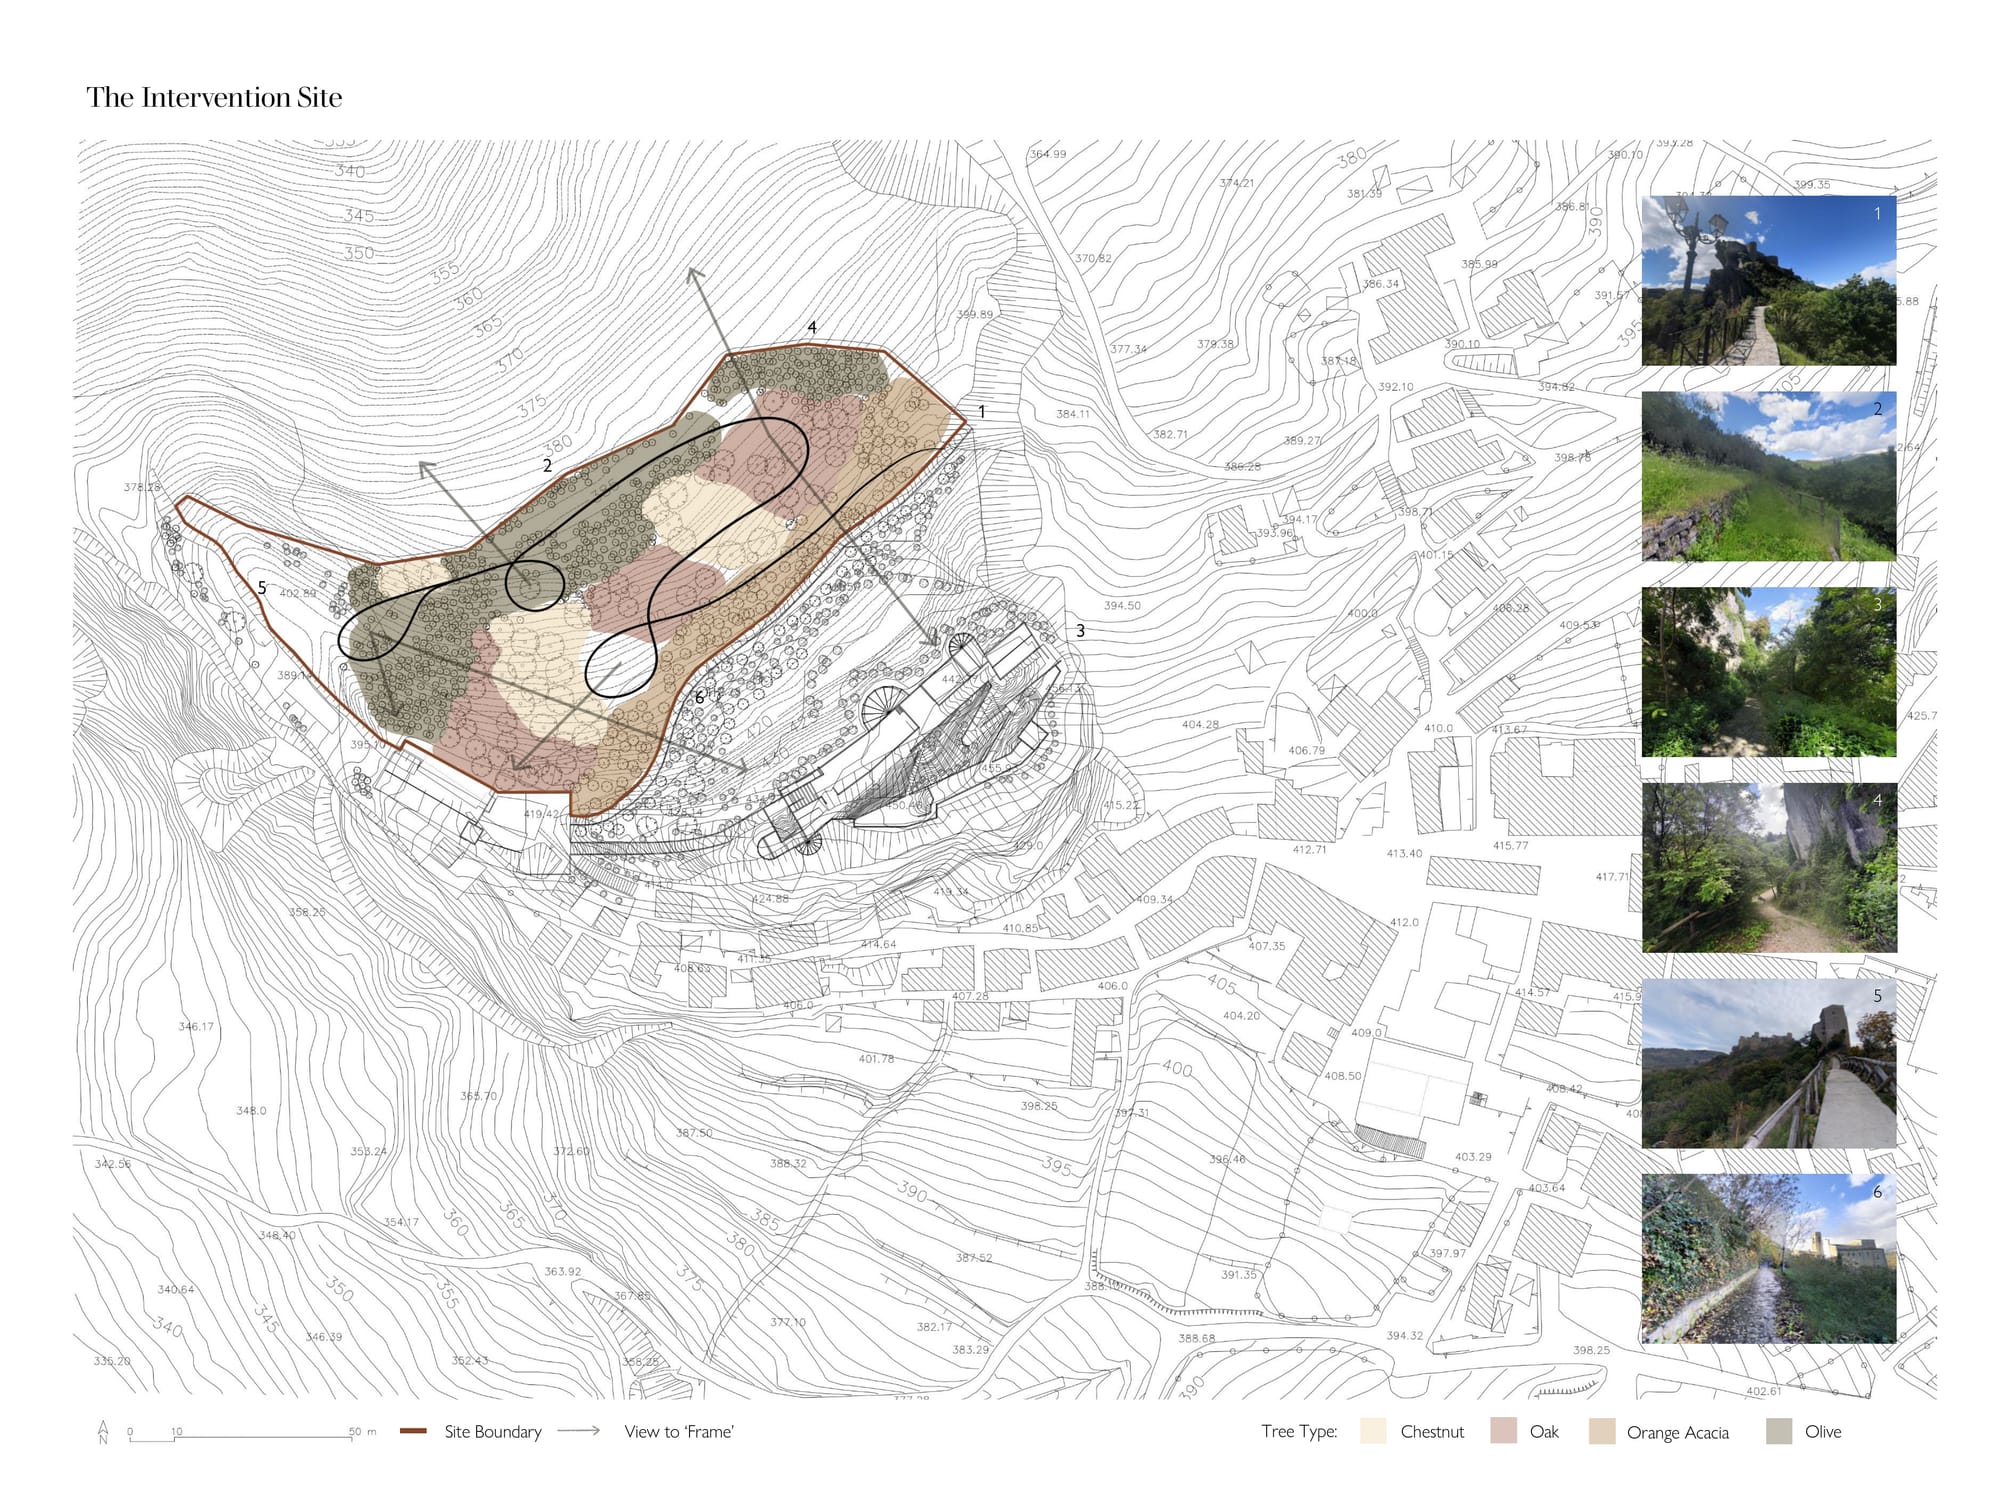Click 'The Intervention Site' title heading

pyautogui.click(x=214, y=97)
